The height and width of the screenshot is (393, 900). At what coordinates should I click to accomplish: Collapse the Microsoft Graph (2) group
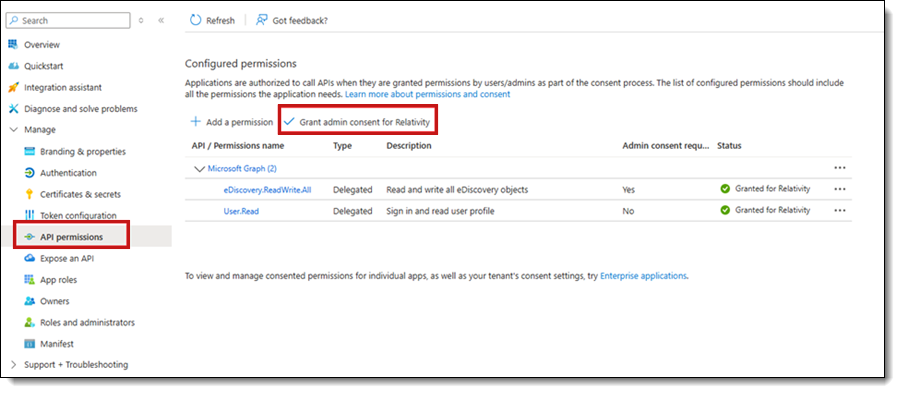pyautogui.click(x=200, y=169)
